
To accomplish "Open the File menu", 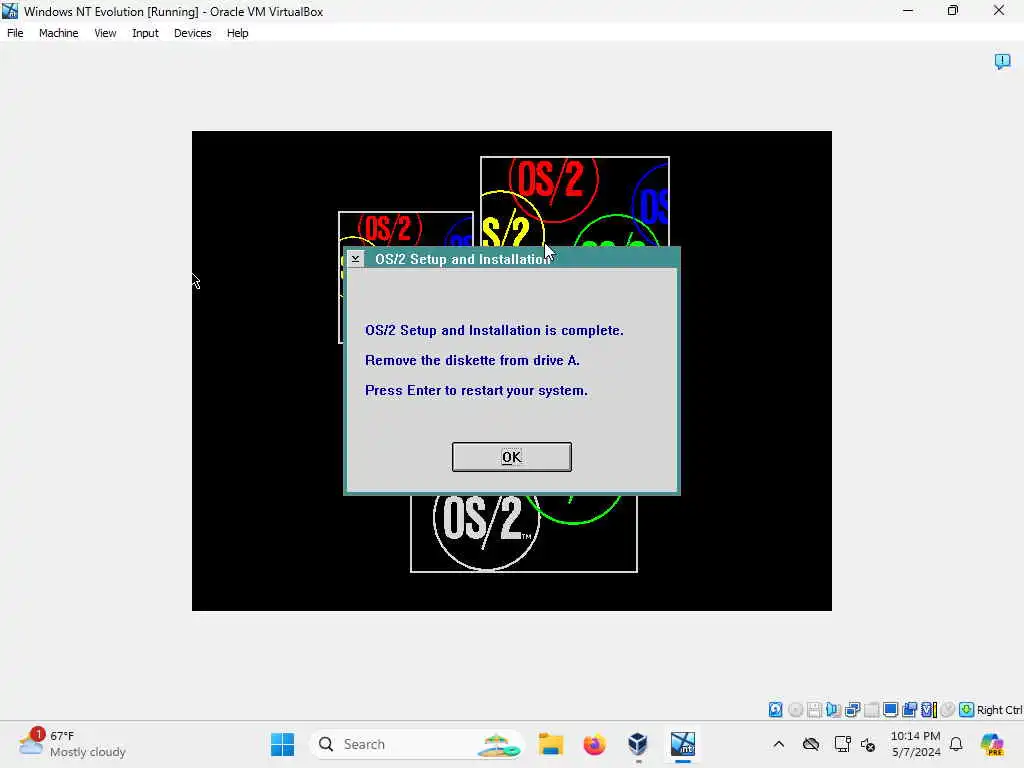I will (15, 33).
